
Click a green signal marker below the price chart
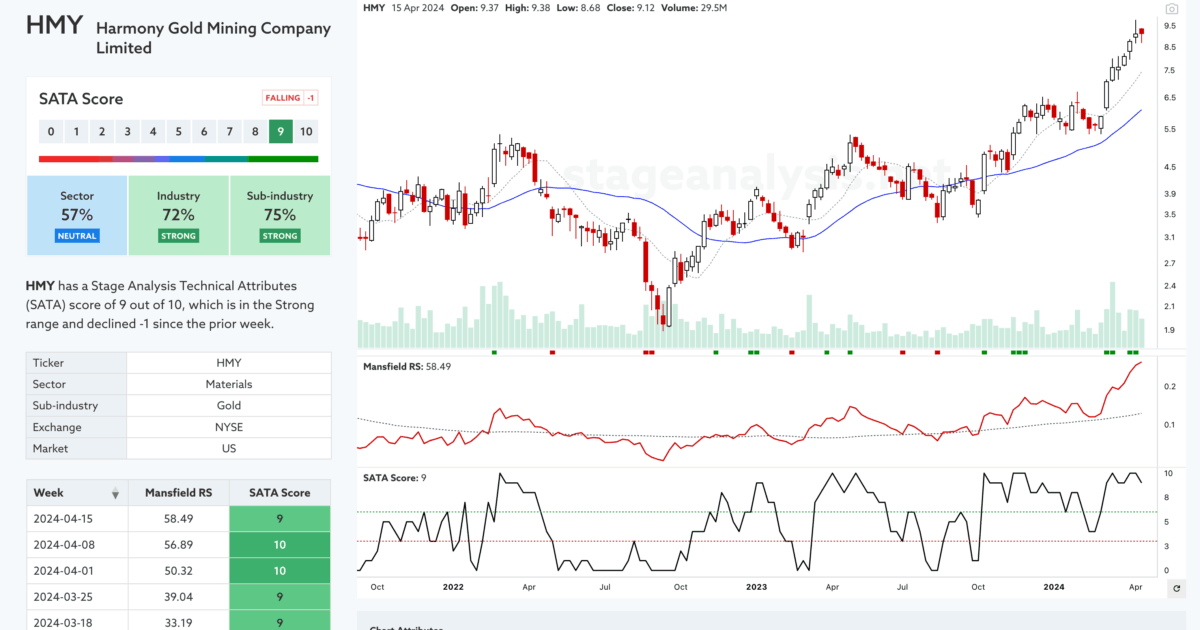(495, 352)
